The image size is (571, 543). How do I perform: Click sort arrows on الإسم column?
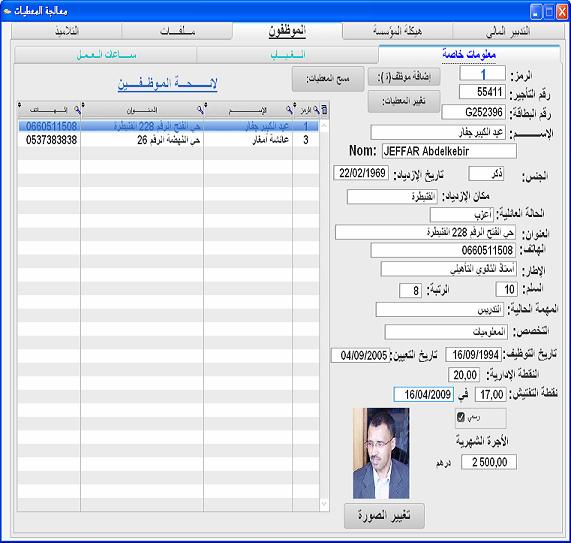click(x=206, y=106)
